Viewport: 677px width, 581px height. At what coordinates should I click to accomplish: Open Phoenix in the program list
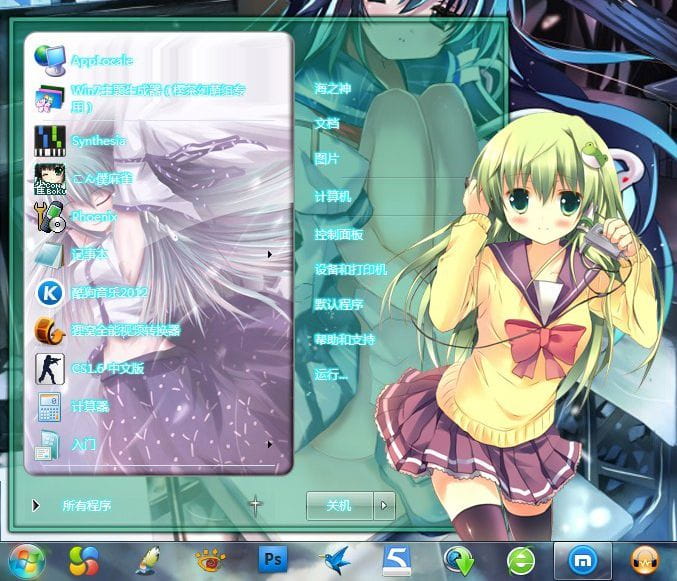tap(95, 216)
